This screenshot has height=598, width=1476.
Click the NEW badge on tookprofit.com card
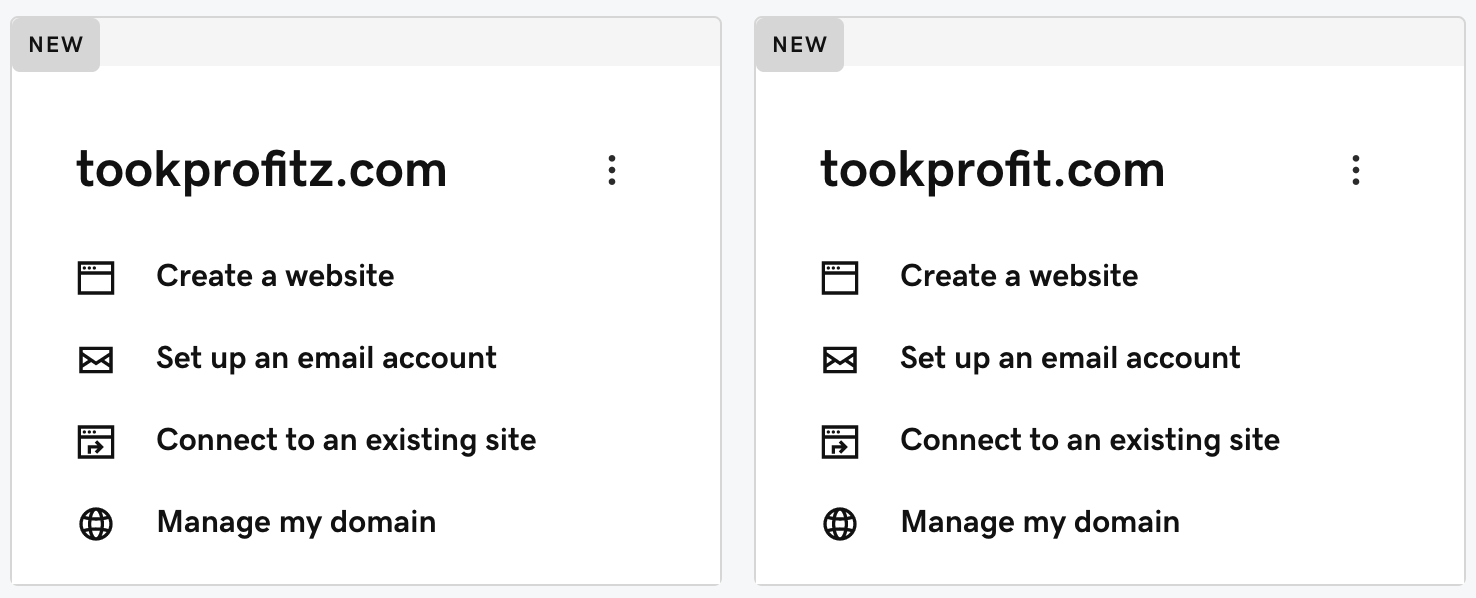(x=800, y=45)
